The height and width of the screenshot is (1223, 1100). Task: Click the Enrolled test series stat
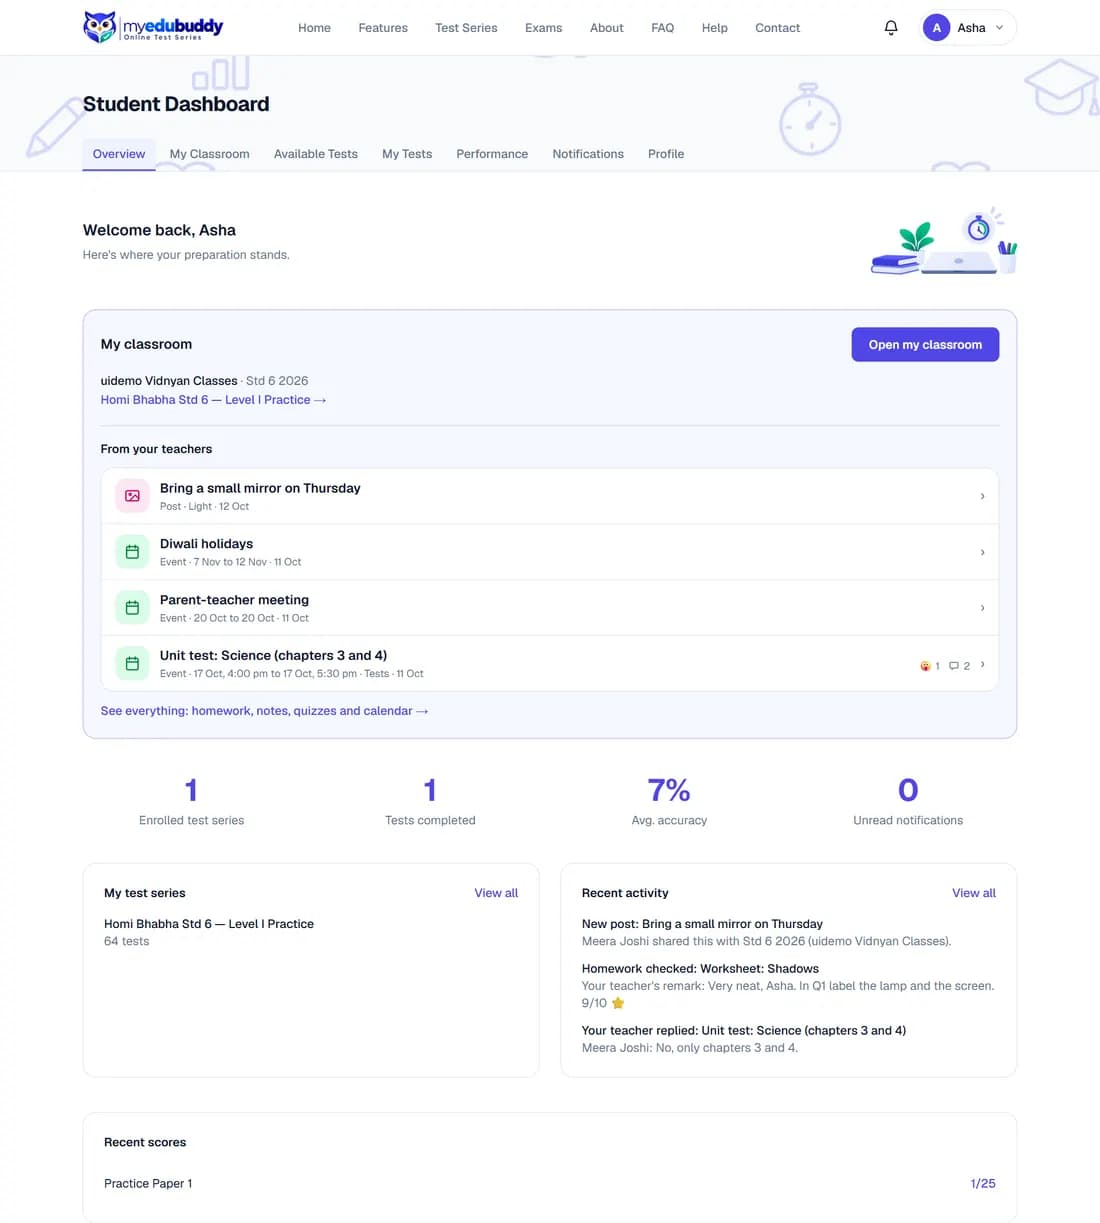191,801
